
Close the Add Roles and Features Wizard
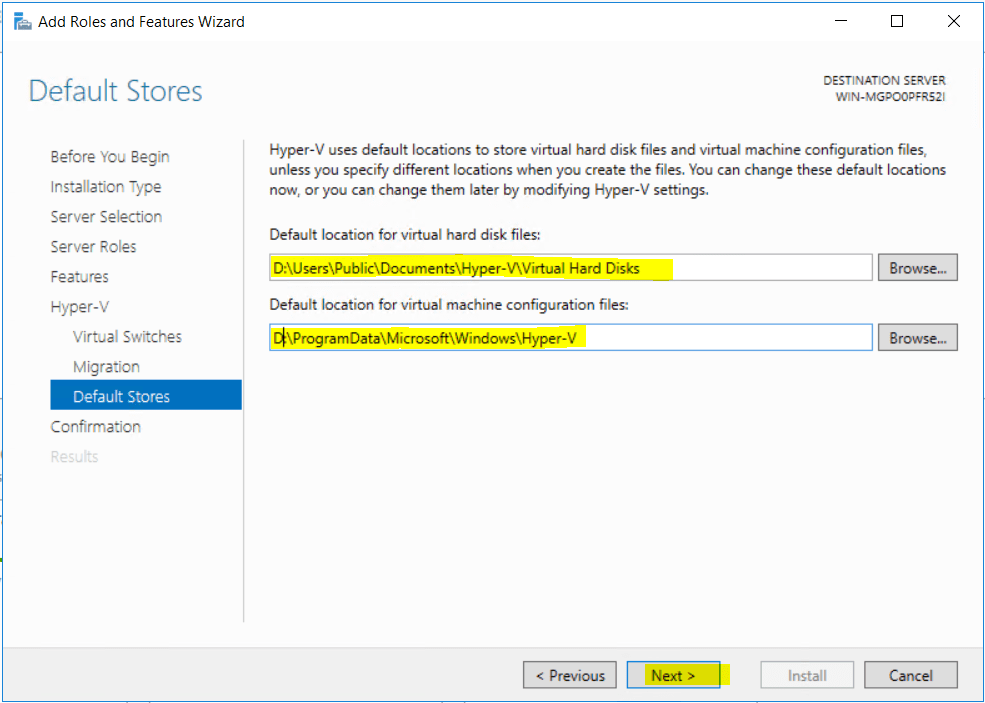point(952,21)
